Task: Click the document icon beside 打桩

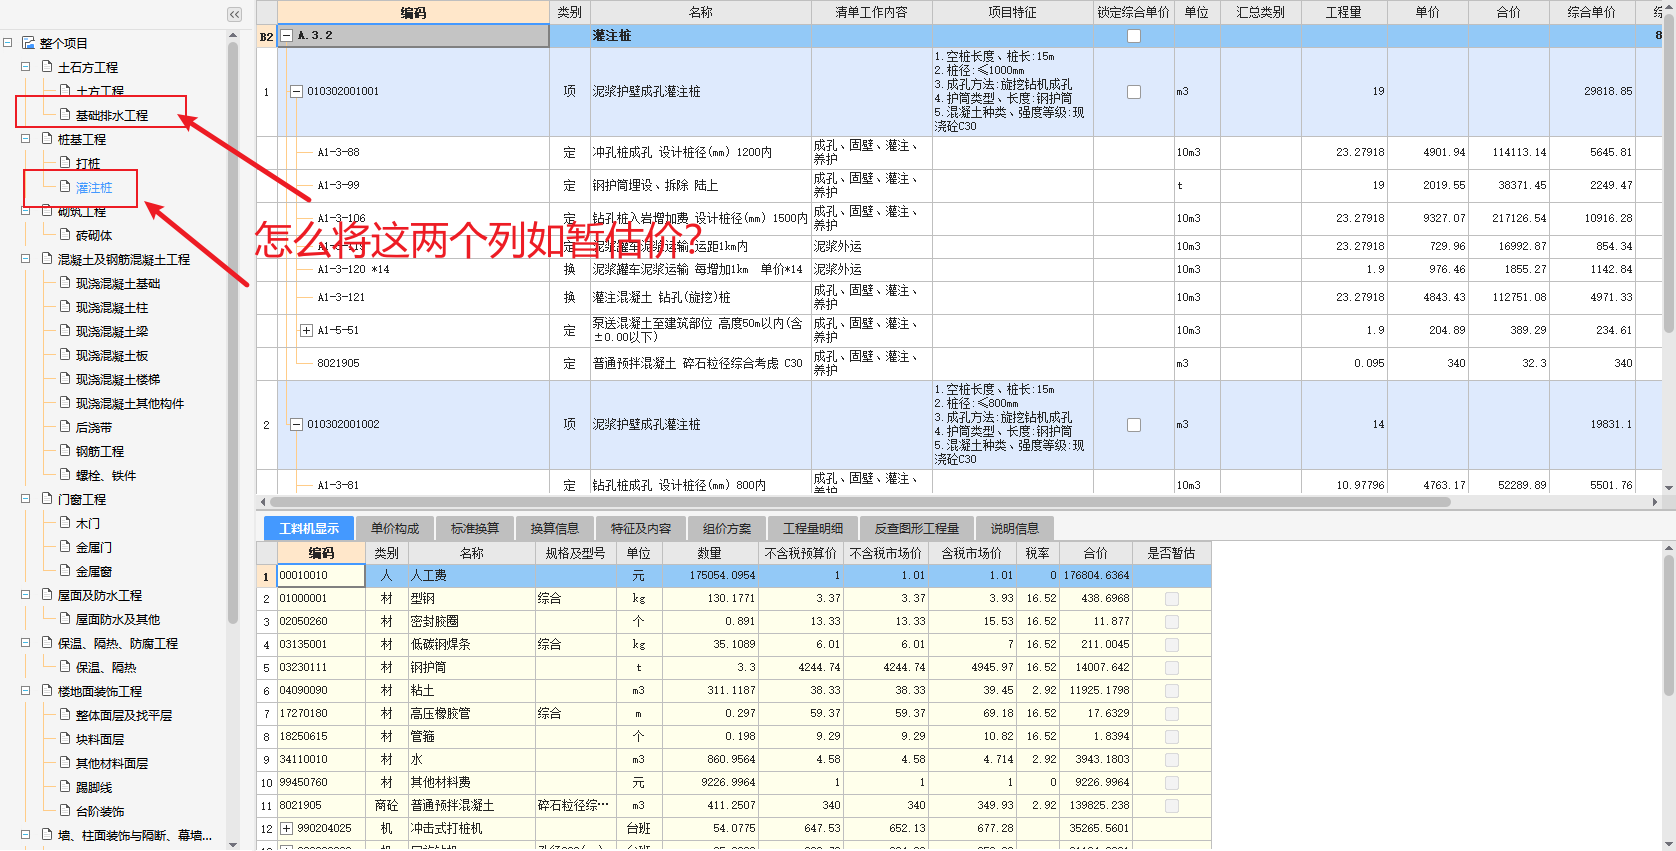Action: (65, 163)
